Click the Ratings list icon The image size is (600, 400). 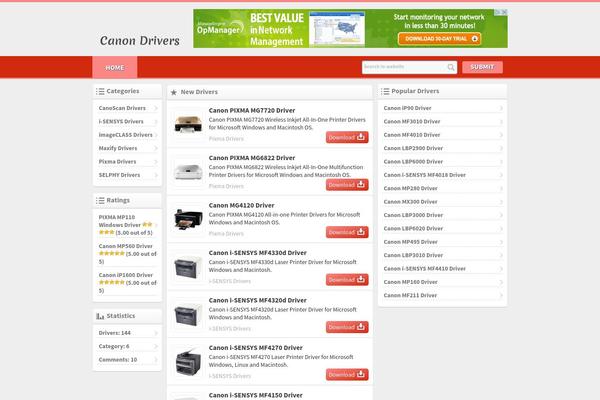coord(100,200)
